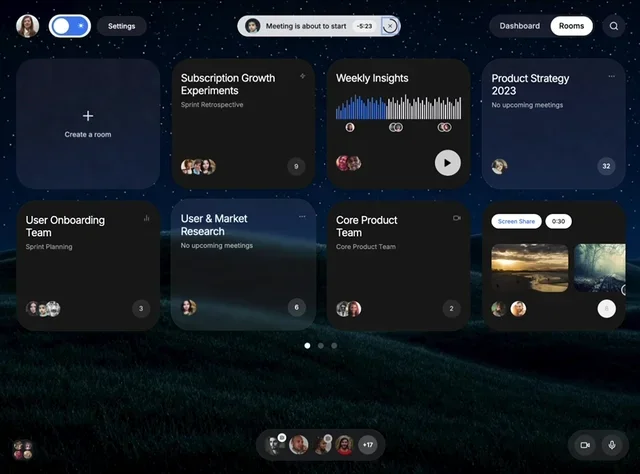This screenshot has height=474, width=640.
Task: Click the Sprint Planning subtitle
Action: tap(49, 247)
